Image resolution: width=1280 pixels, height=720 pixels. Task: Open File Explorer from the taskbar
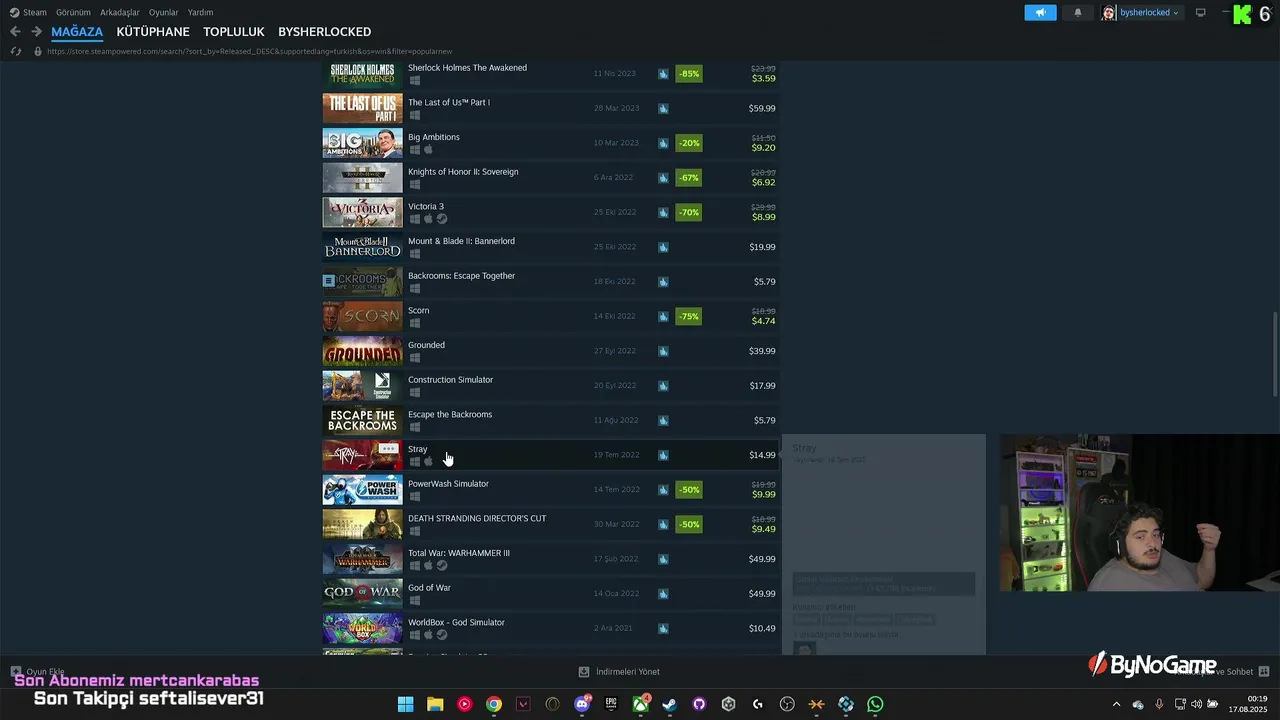[x=435, y=704]
